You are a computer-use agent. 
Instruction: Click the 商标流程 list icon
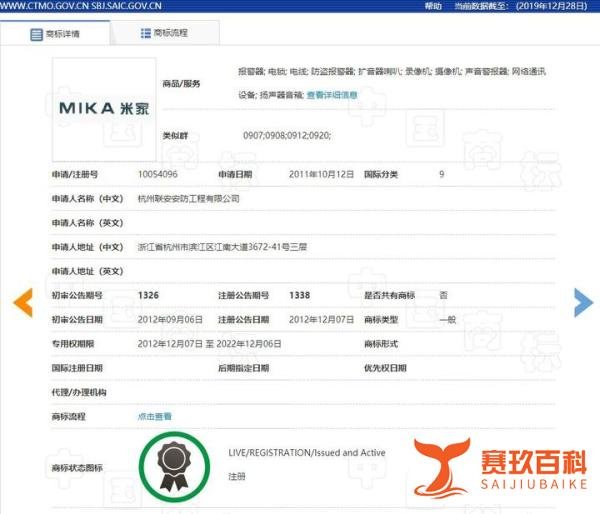click(x=145, y=33)
